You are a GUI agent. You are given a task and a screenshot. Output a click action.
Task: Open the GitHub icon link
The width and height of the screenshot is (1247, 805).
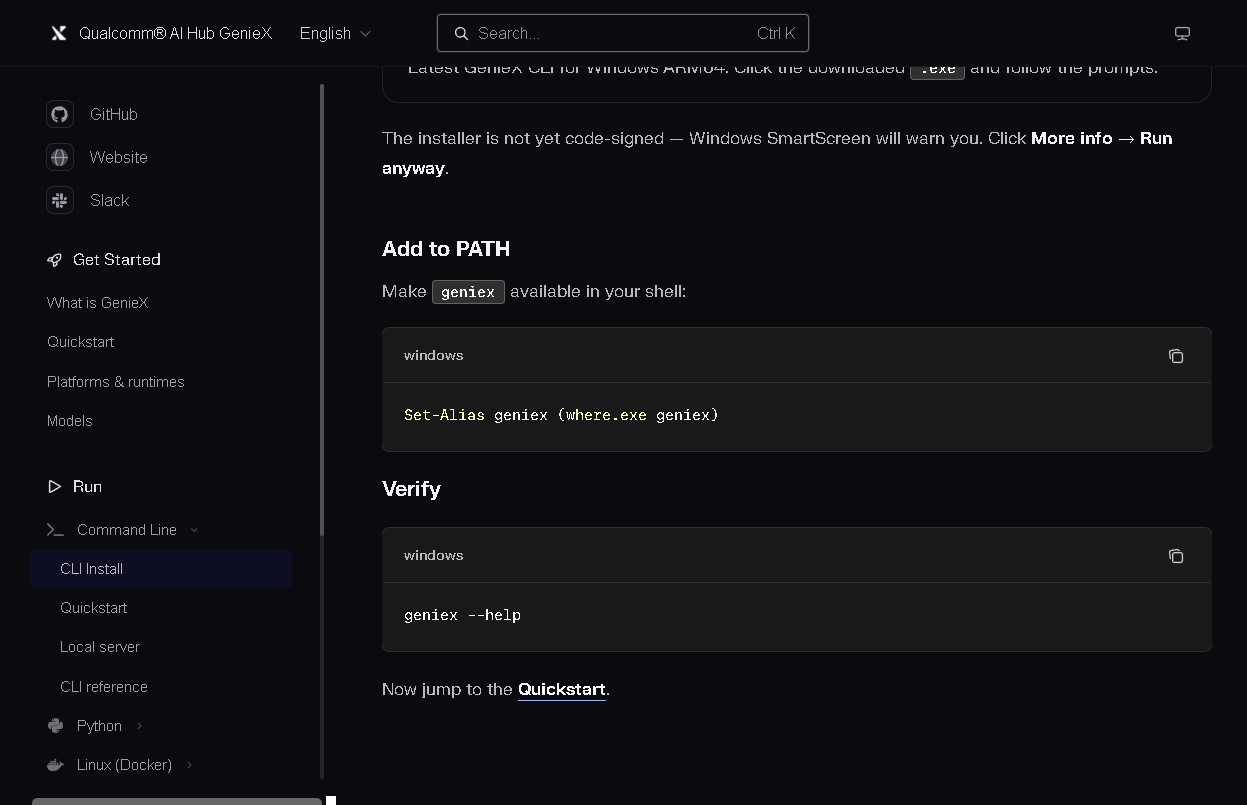click(60, 114)
